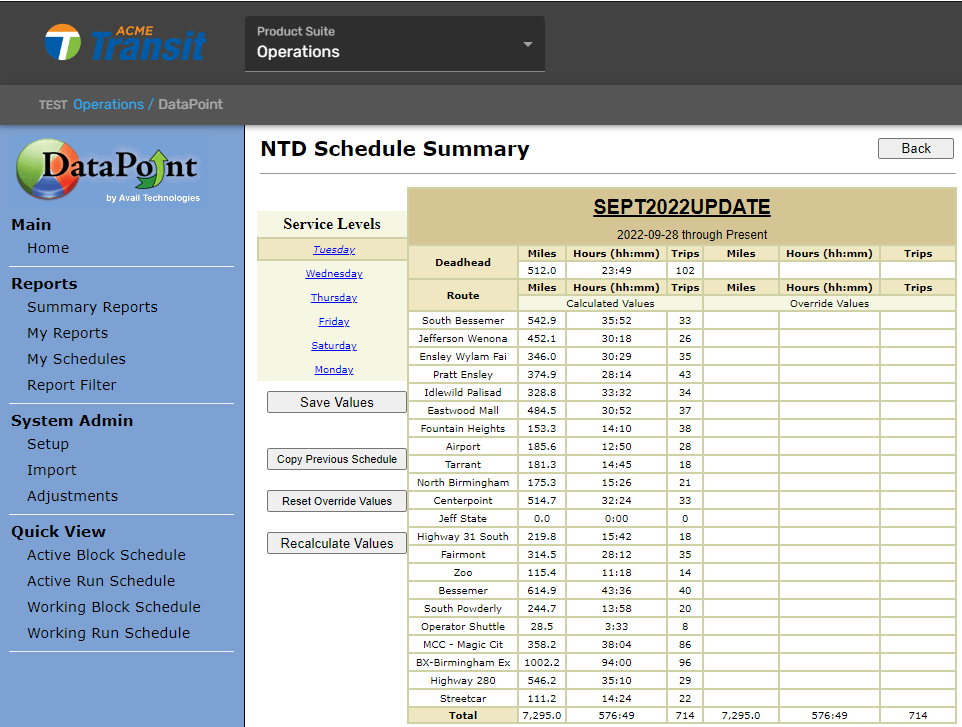This screenshot has width=962, height=727.
Task: Click the BX-Birmingham Ex route name
Action: pyautogui.click(x=463, y=663)
